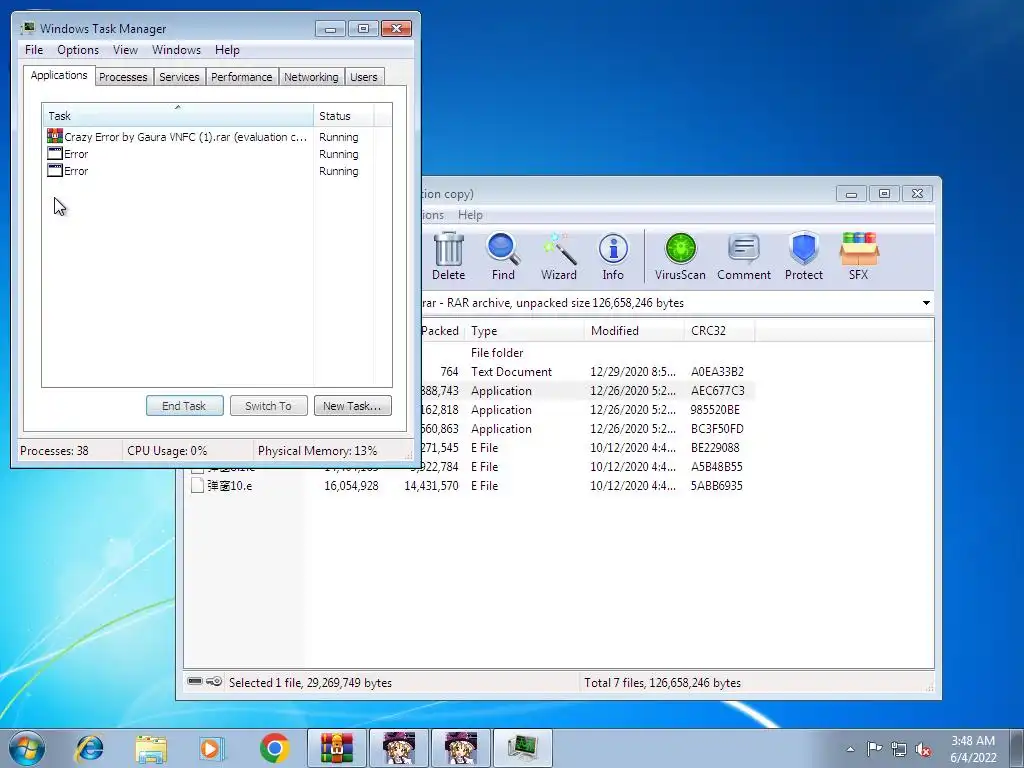Viewport: 1024px width, 768px height.
Task: Select the Application row with CRC BC3F50FD
Action: 588,428
